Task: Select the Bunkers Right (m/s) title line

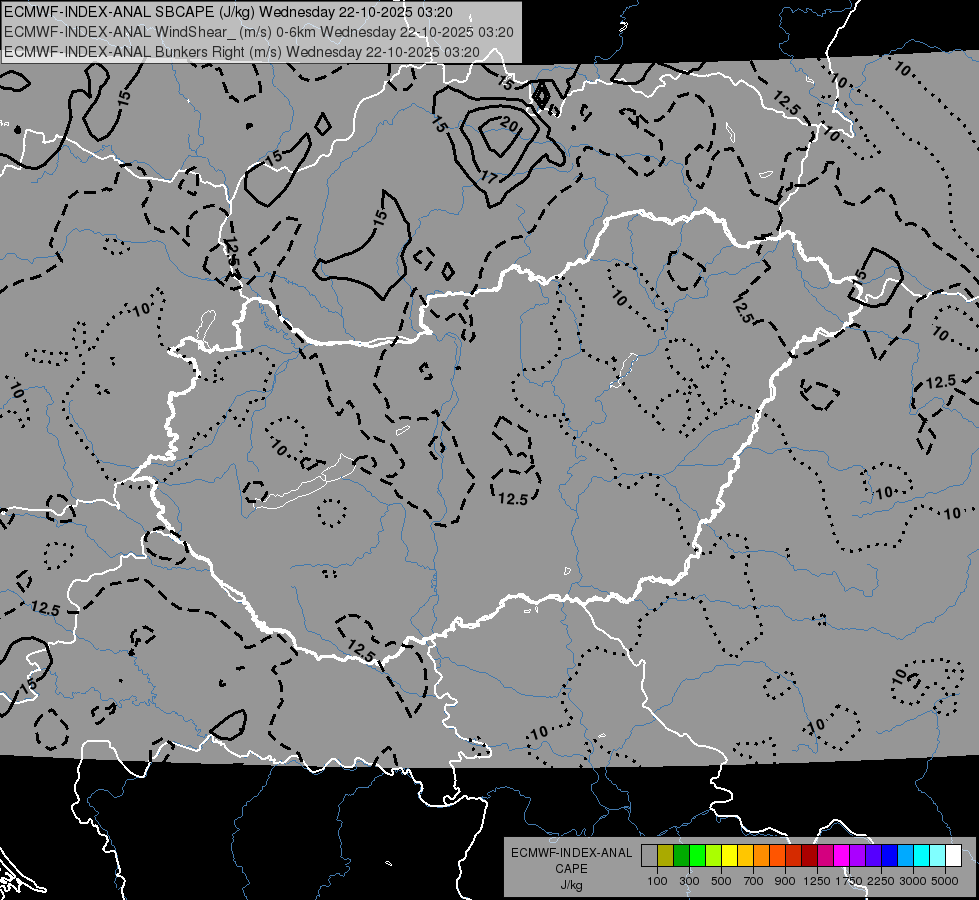Action: (x=242, y=52)
